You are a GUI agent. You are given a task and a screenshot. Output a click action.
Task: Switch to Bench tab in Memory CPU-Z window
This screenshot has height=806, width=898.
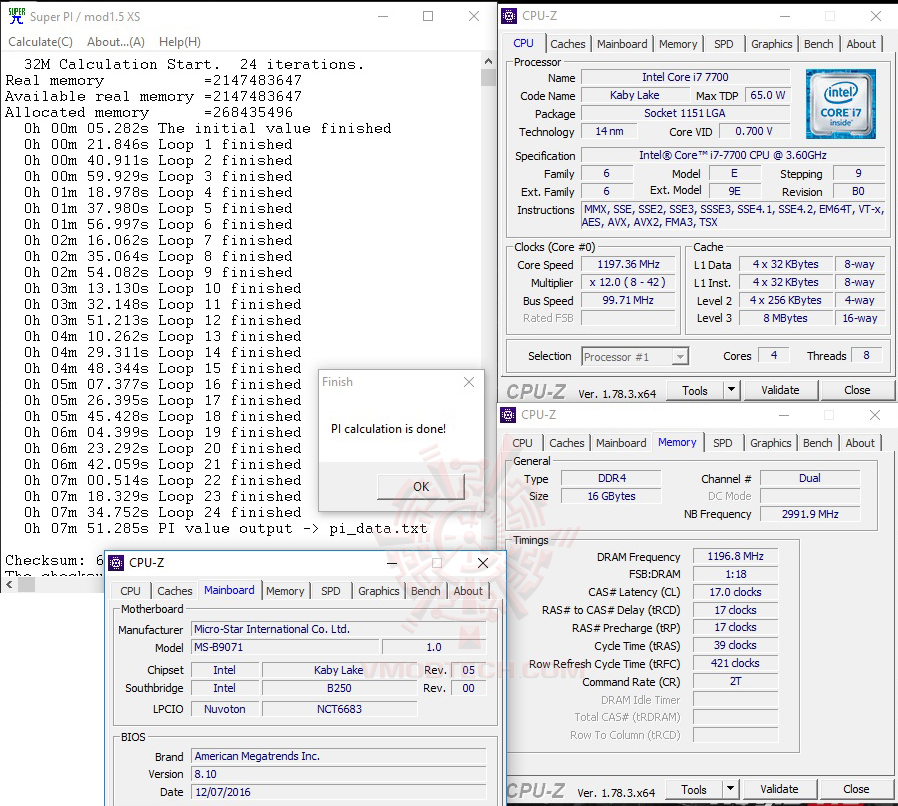click(x=817, y=443)
